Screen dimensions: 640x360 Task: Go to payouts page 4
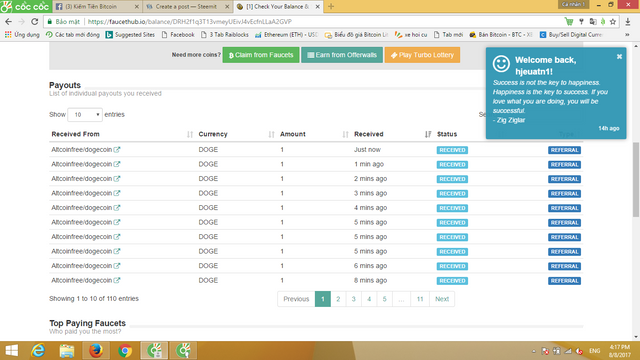[369, 299]
